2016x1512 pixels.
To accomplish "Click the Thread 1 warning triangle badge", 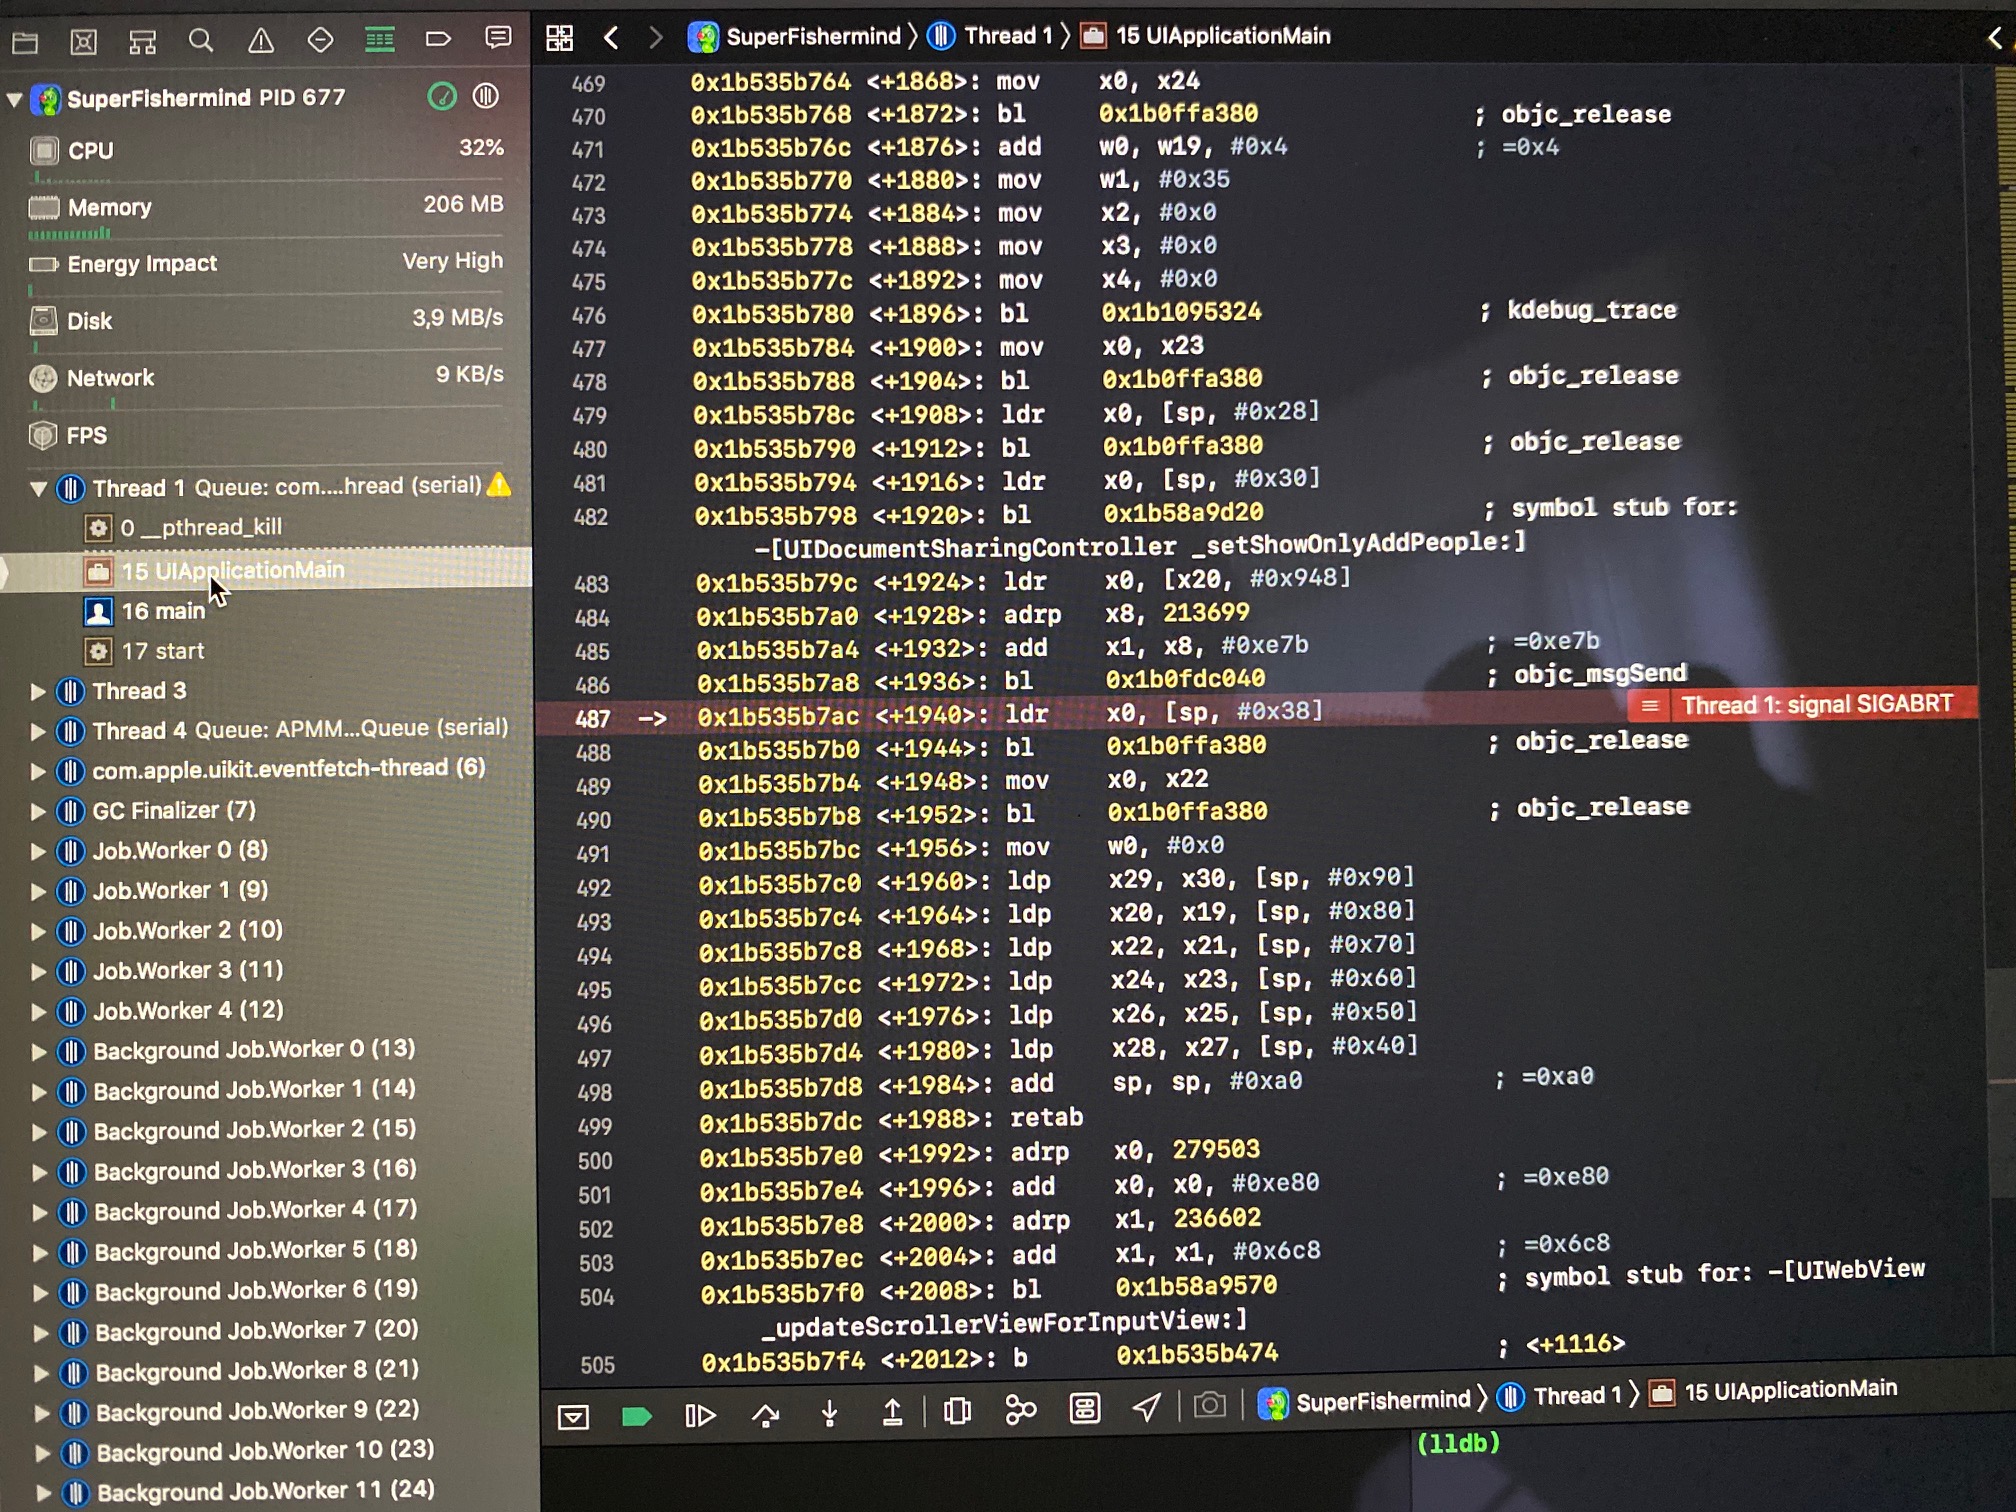I will [x=498, y=485].
